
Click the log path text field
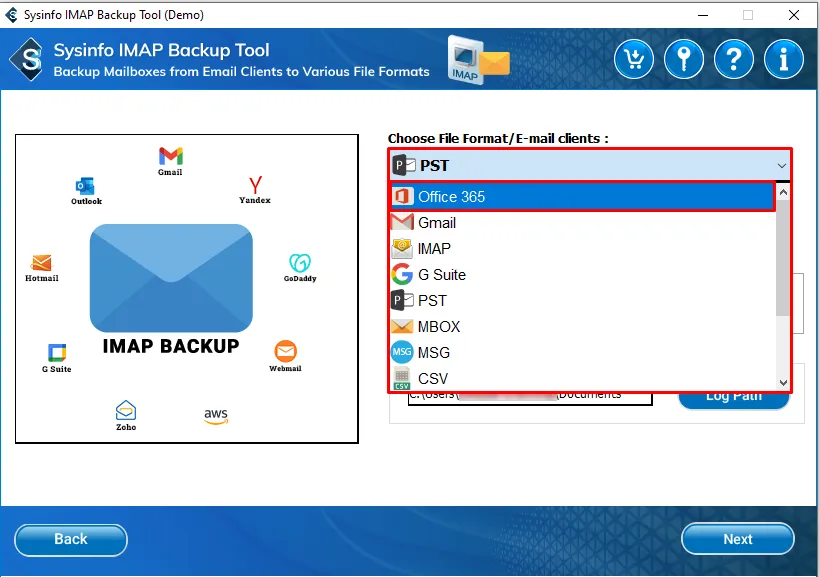[530, 398]
